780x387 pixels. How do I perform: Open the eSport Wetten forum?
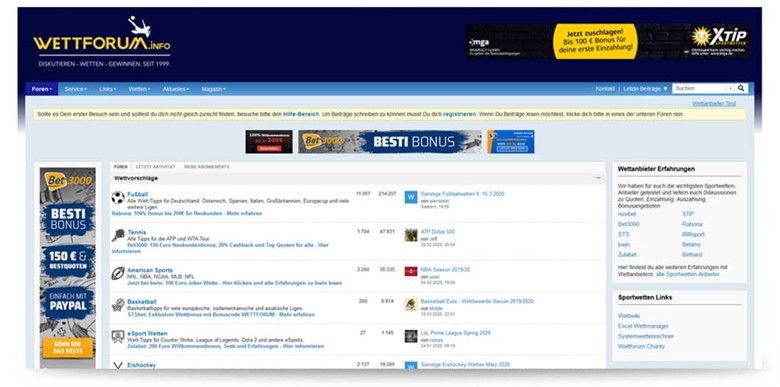click(x=147, y=333)
